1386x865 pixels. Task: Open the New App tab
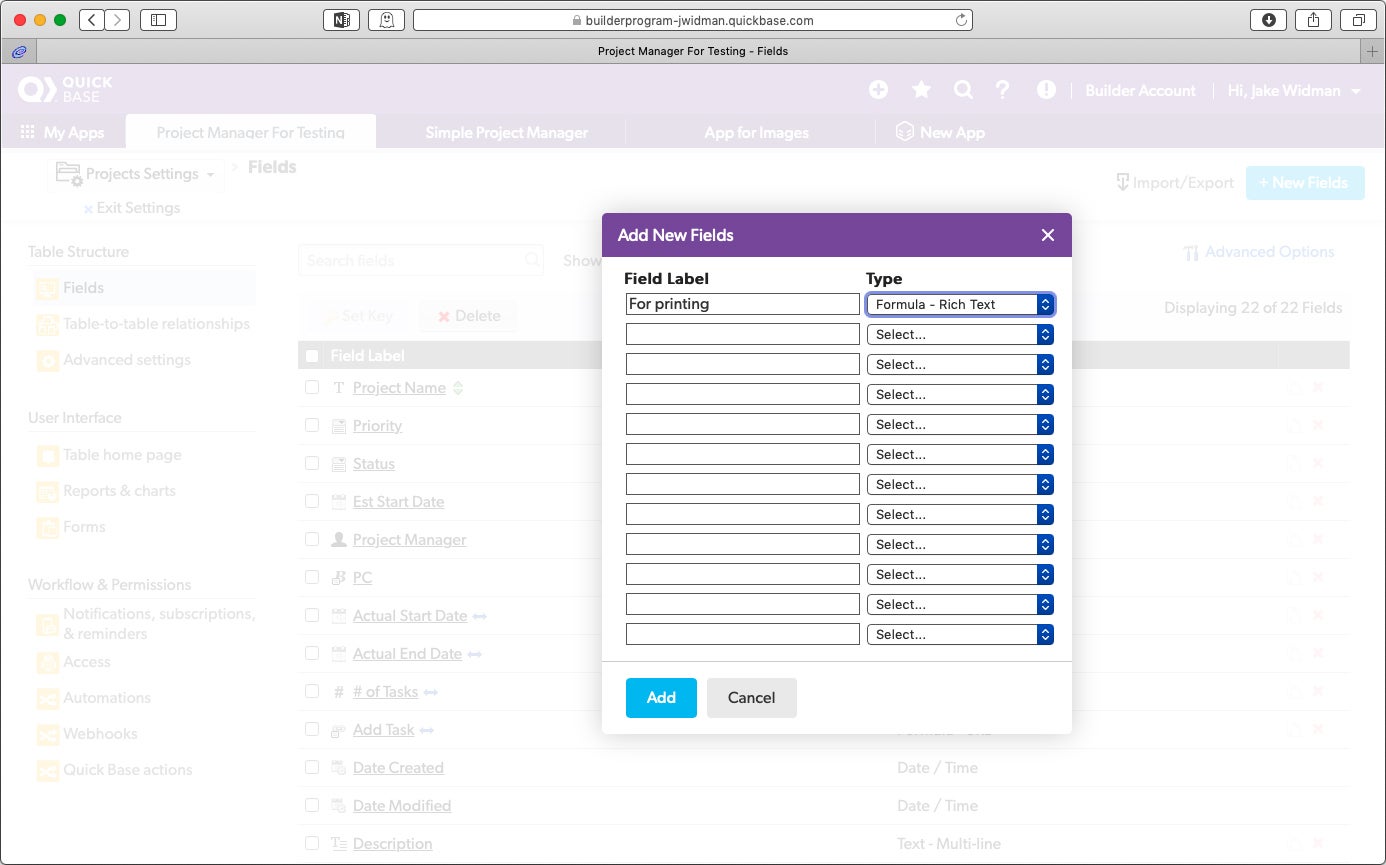(940, 132)
